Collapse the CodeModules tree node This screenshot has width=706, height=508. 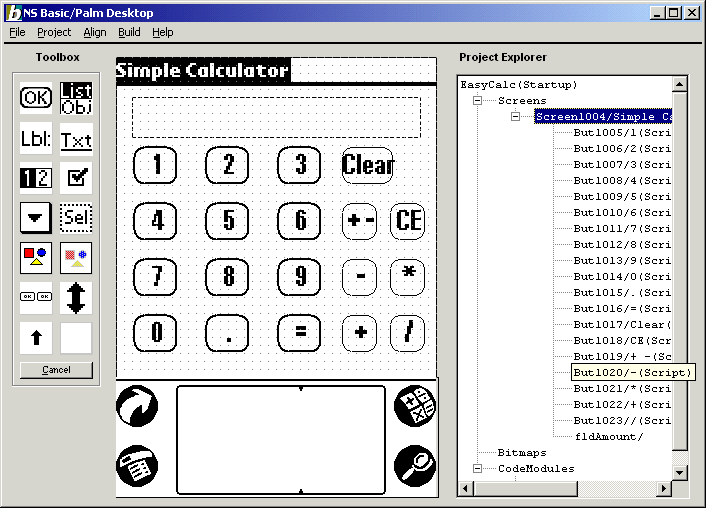pos(478,469)
